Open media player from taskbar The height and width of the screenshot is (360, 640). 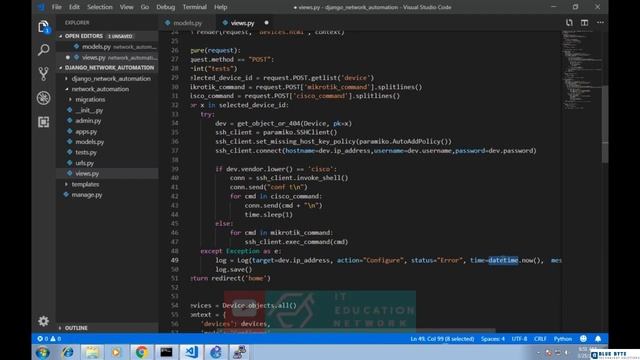pyautogui.click(x=116, y=352)
